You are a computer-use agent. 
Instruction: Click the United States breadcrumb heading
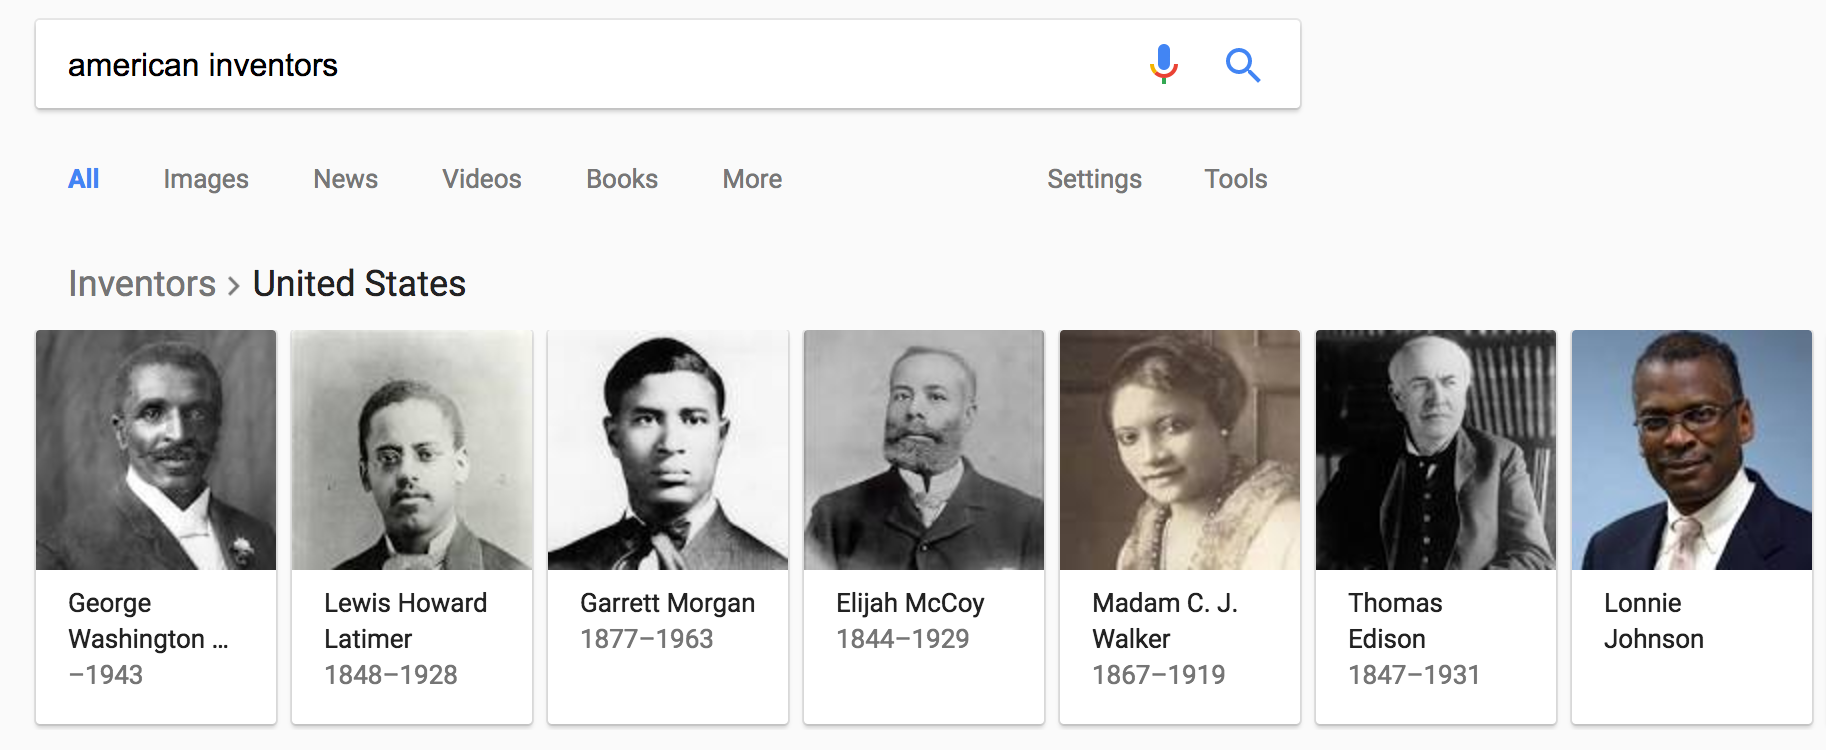(x=359, y=284)
